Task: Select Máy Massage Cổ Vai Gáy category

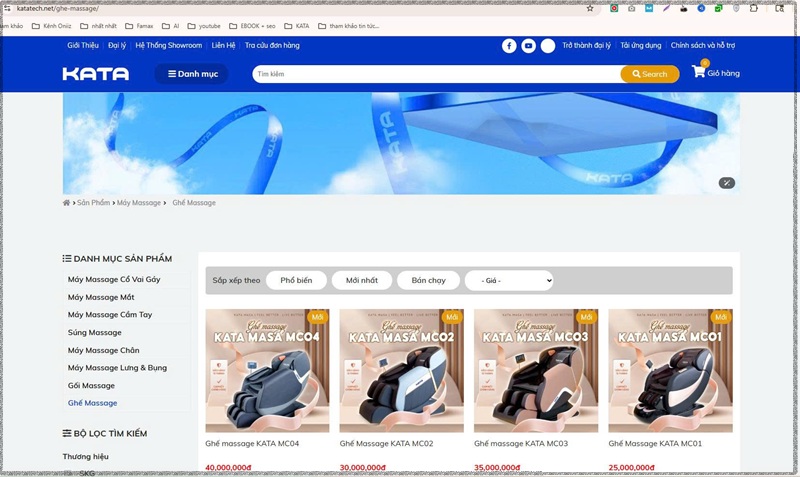Action: [x=114, y=280]
